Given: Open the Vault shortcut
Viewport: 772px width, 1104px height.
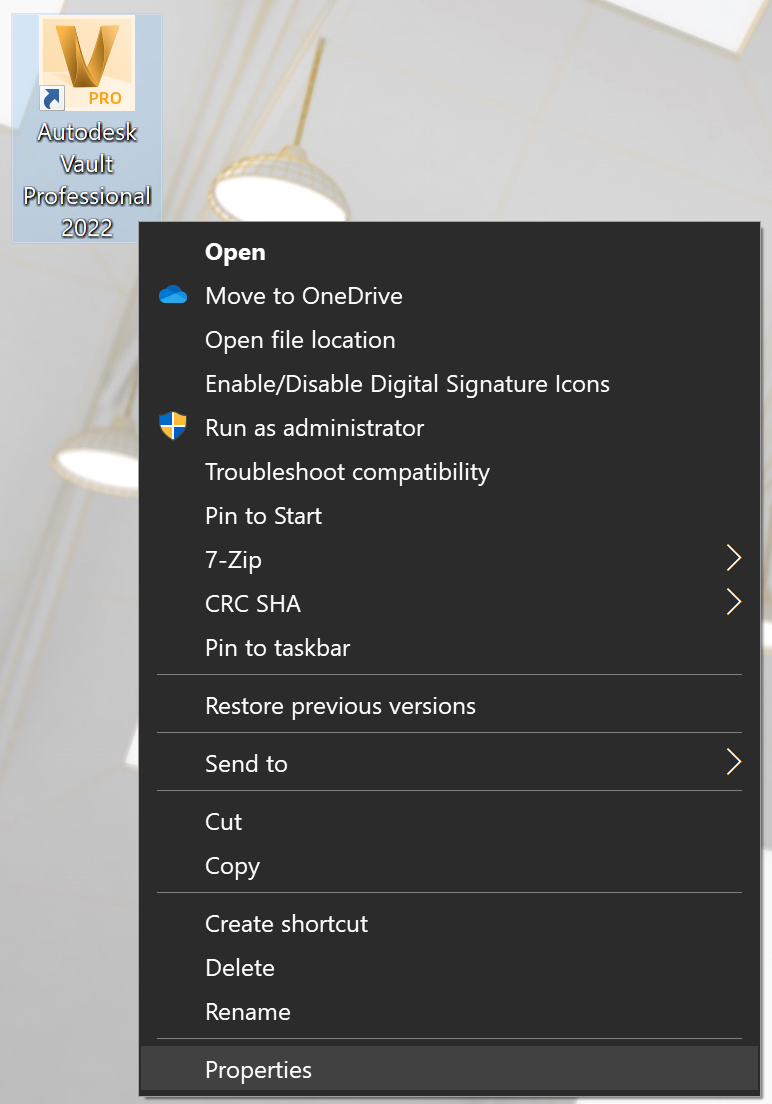Looking at the screenshot, I should [235, 252].
